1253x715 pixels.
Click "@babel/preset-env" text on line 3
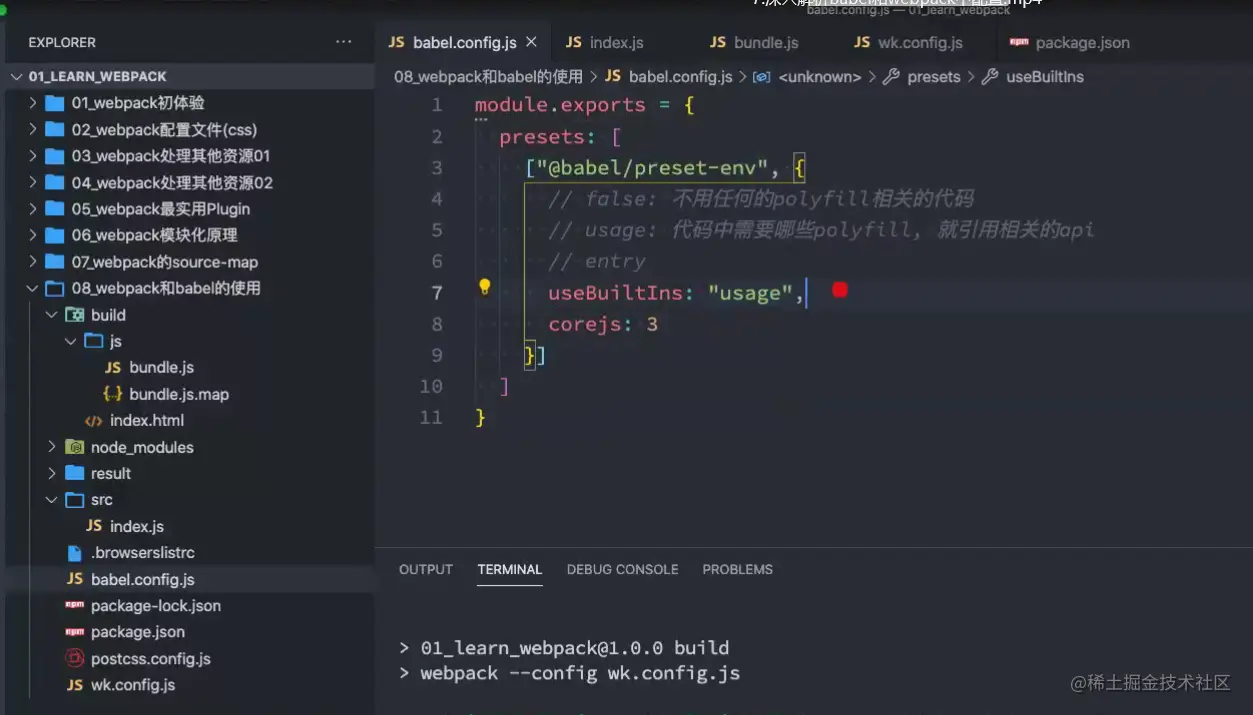pyautogui.click(x=653, y=168)
